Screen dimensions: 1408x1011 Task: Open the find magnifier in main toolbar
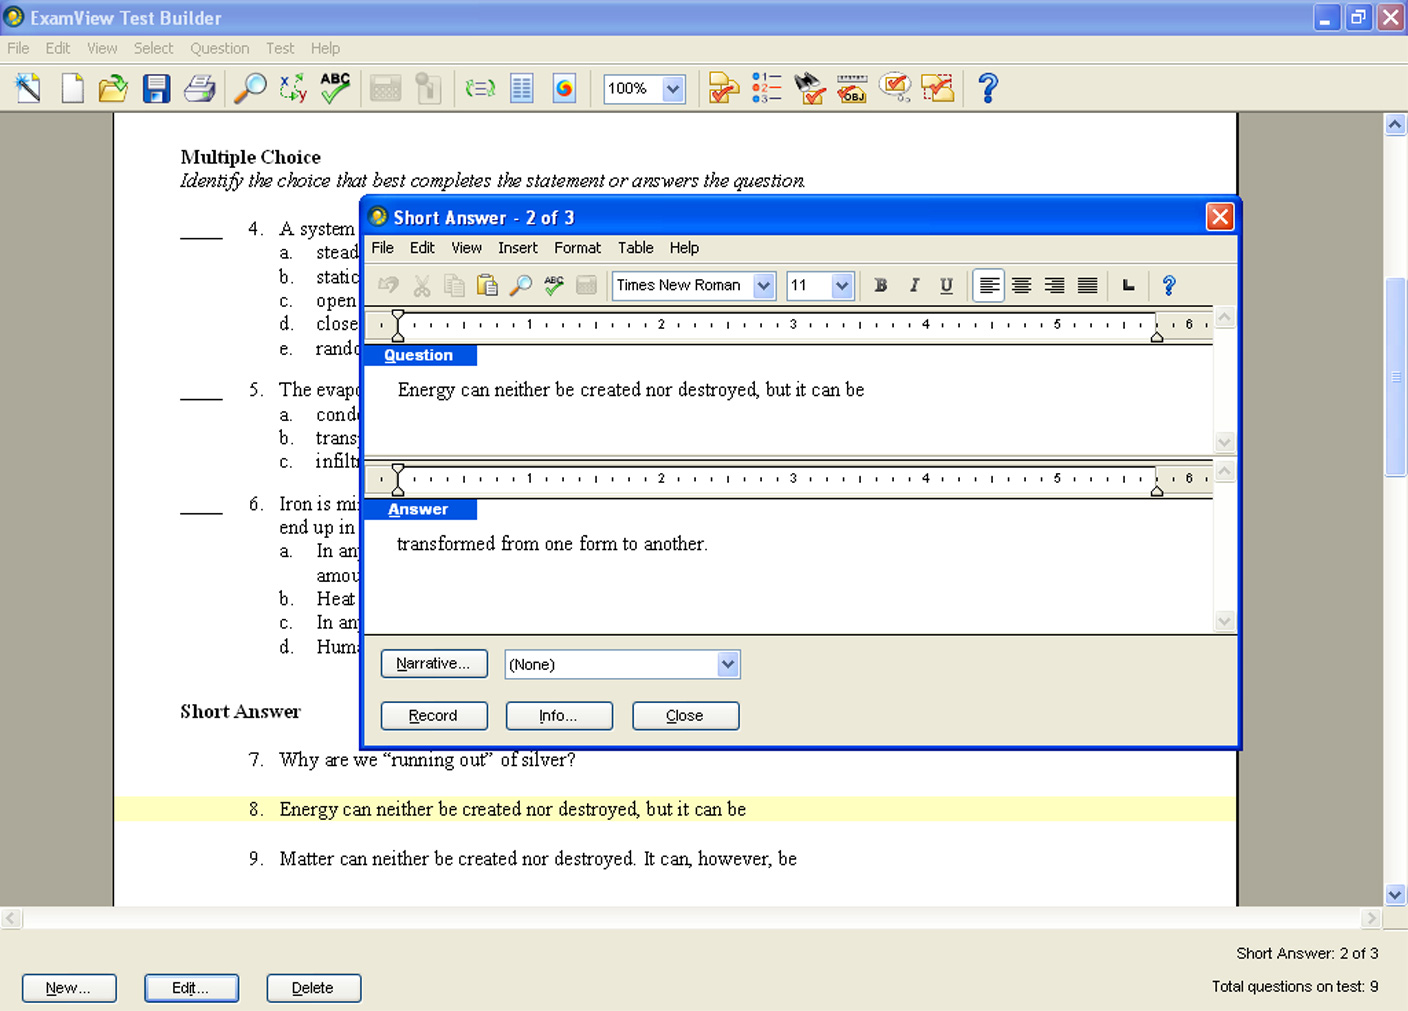coord(249,88)
